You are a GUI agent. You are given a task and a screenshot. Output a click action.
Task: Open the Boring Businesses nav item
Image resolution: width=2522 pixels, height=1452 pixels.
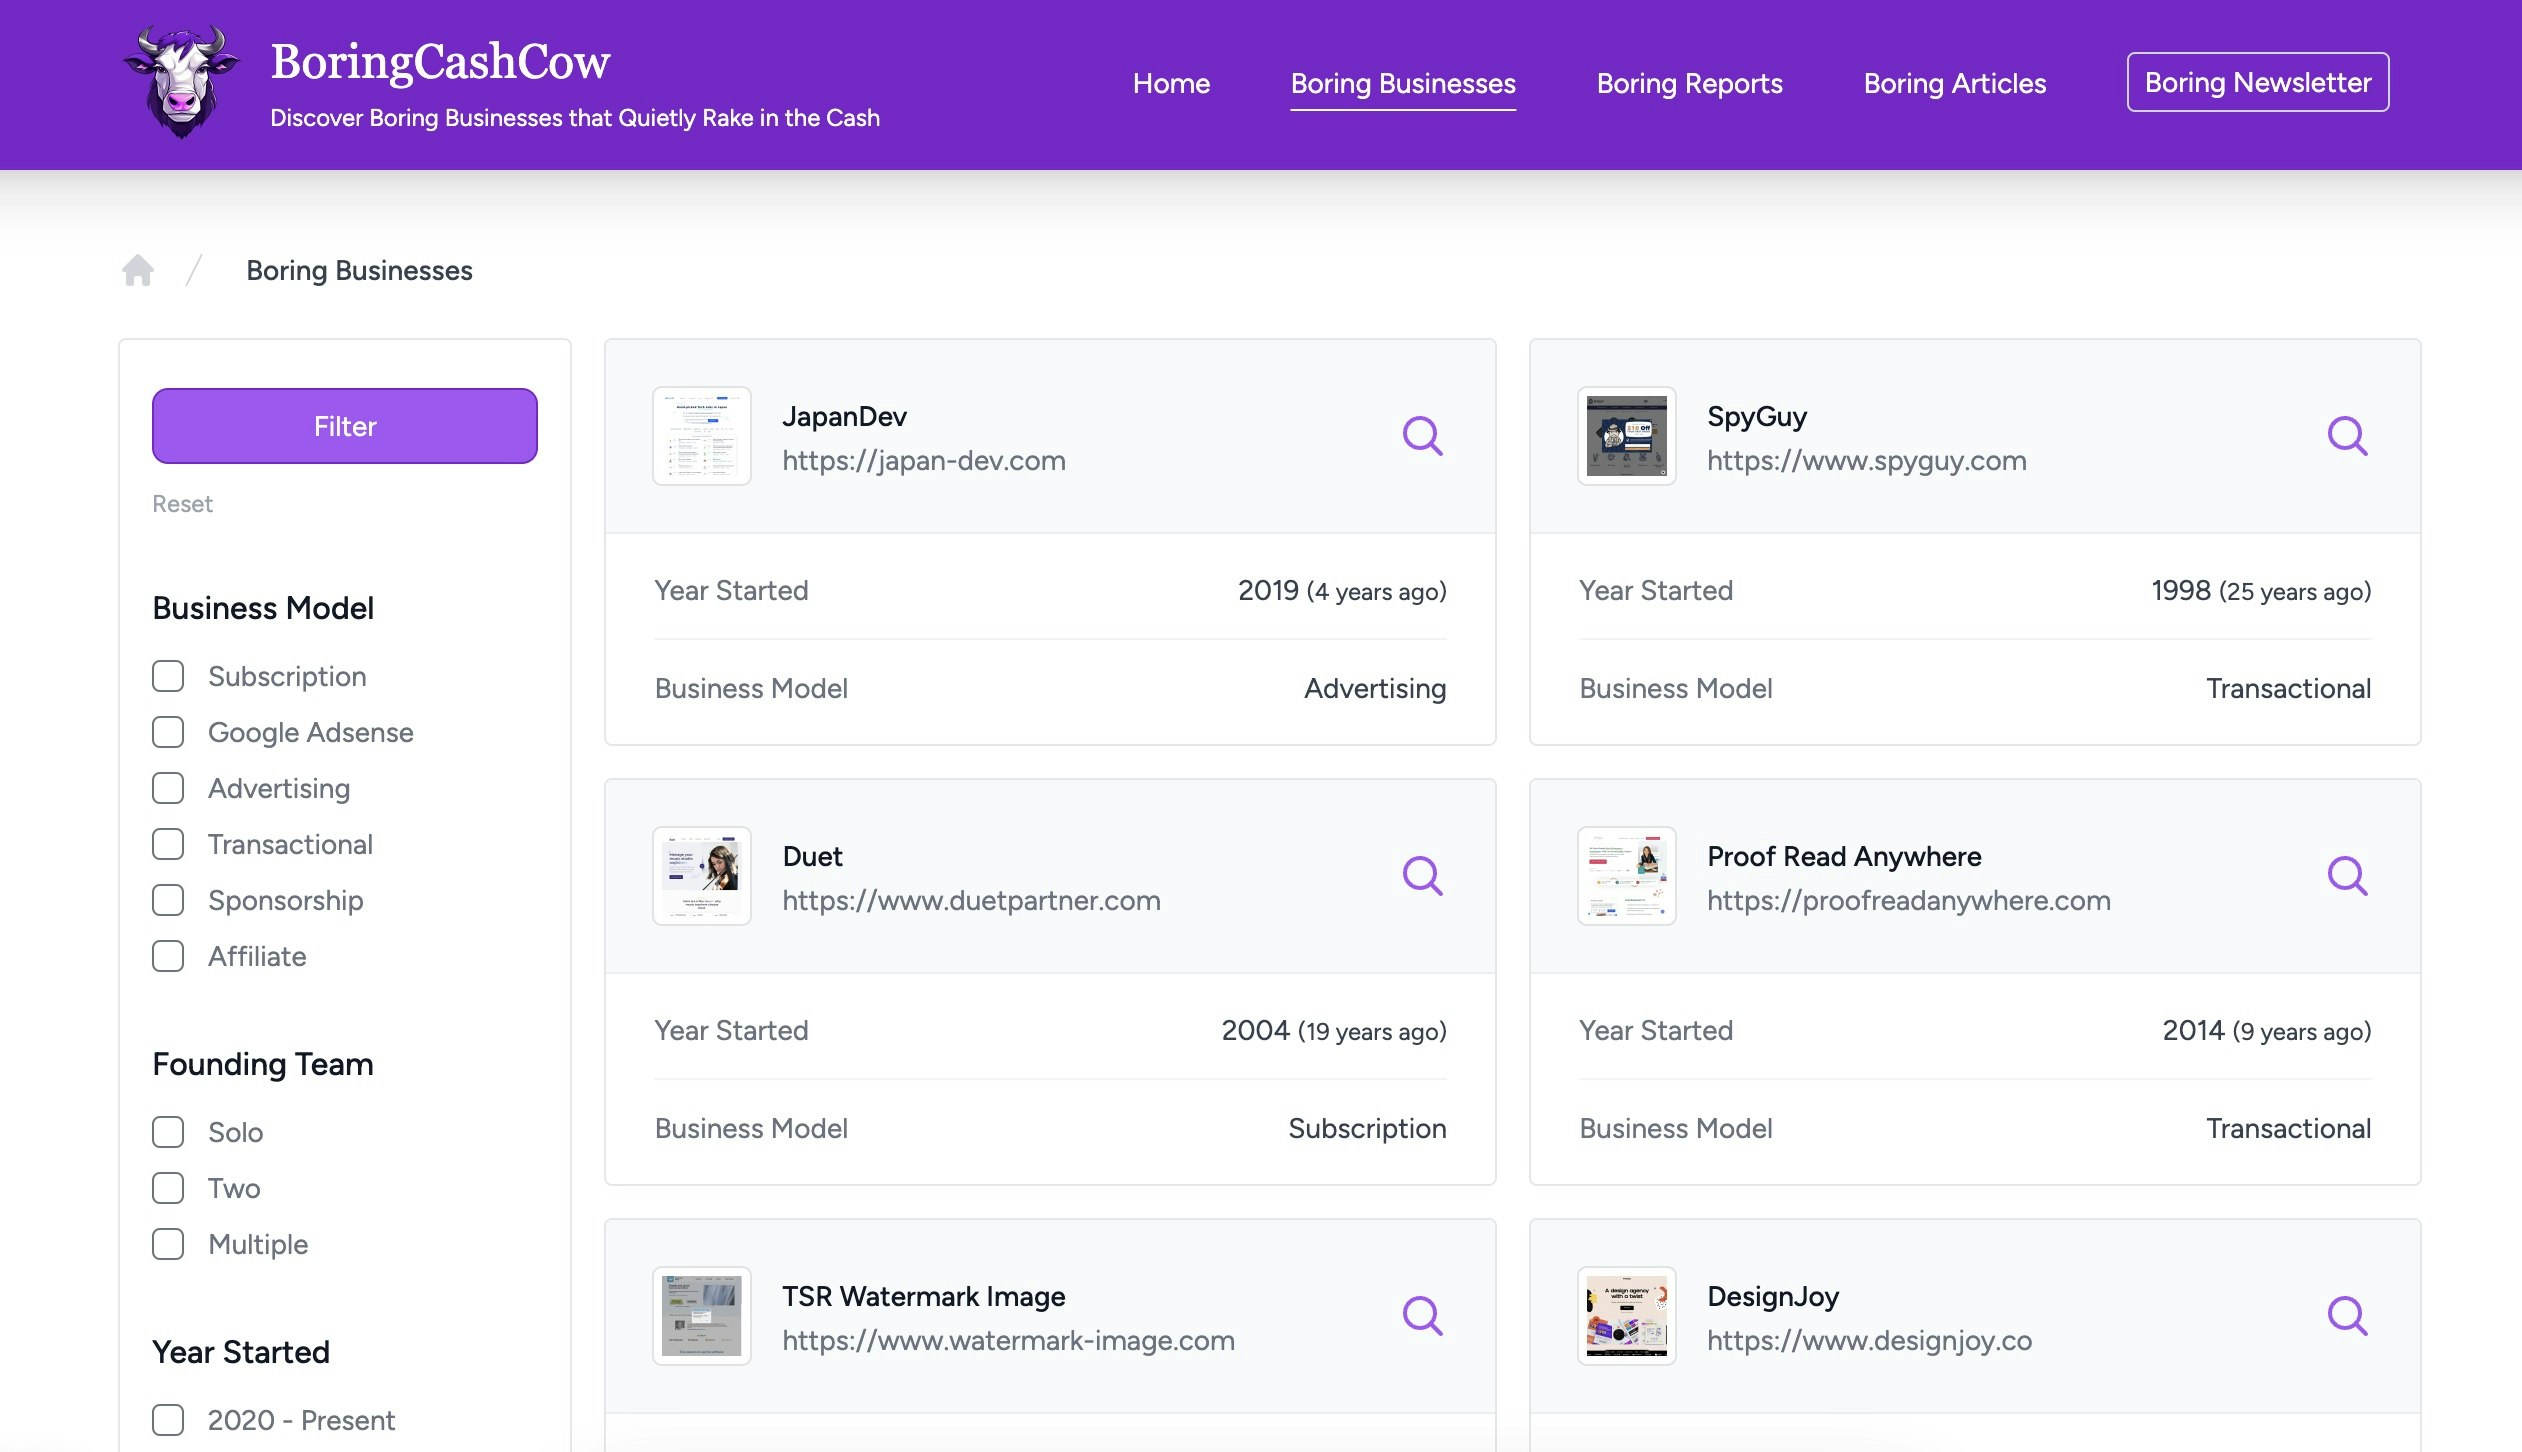[x=1403, y=83]
